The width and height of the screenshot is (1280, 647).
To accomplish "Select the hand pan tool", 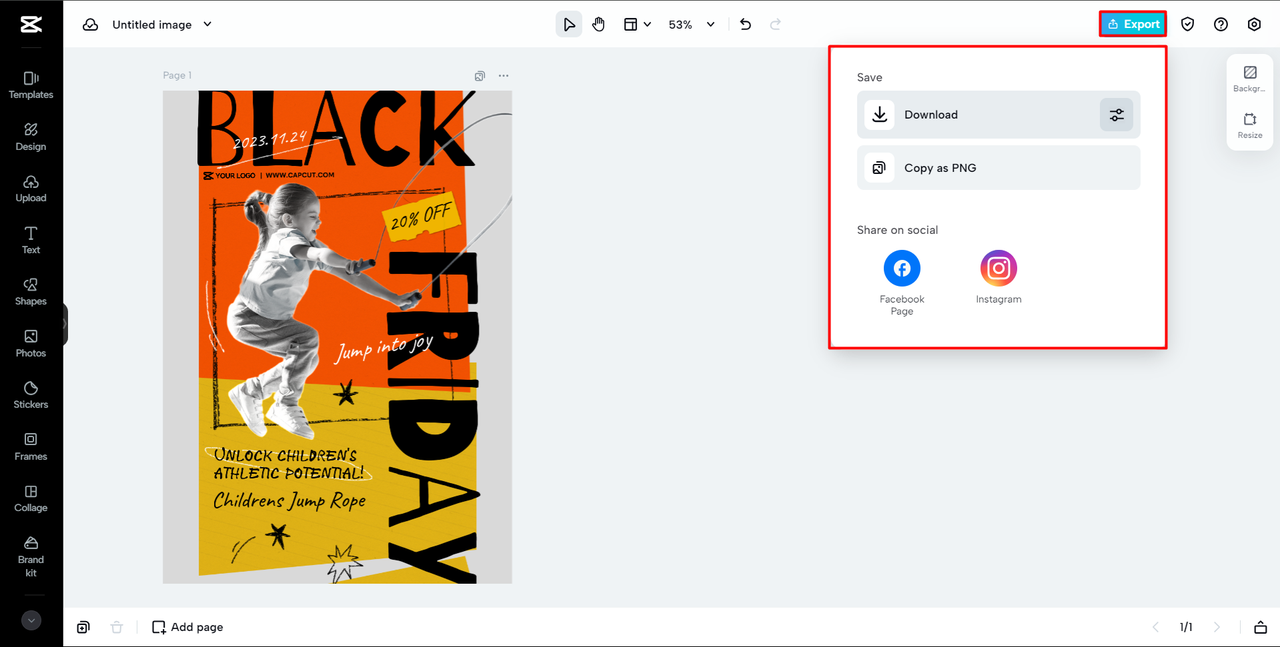I will coord(598,24).
